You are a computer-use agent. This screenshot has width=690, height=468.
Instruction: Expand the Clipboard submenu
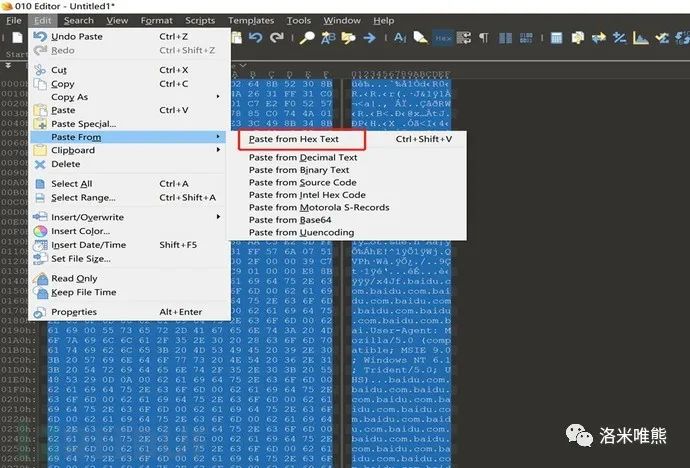pos(129,150)
